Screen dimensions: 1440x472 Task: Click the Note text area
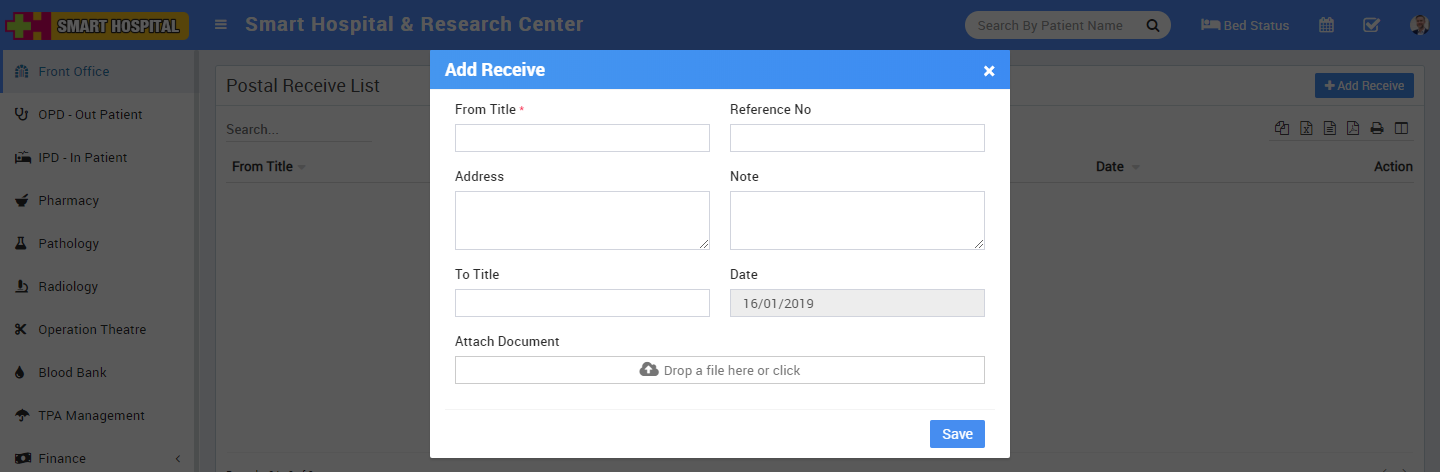click(x=857, y=220)
